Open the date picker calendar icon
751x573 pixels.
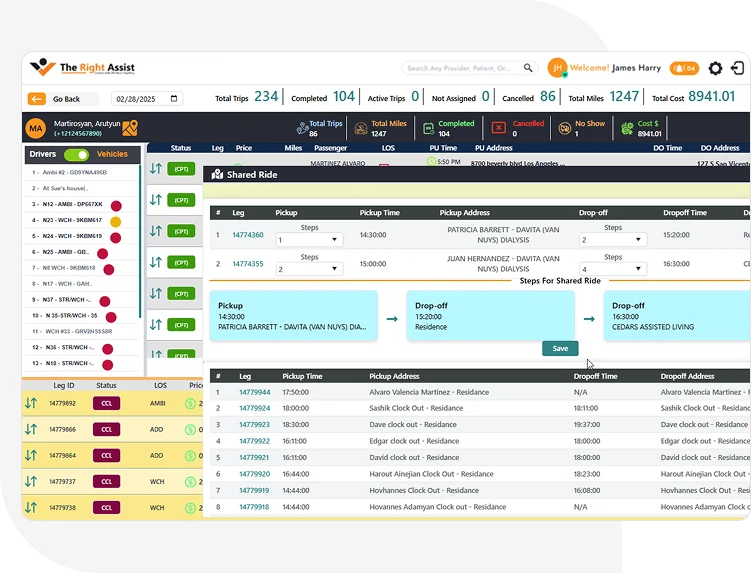(174, 99)
